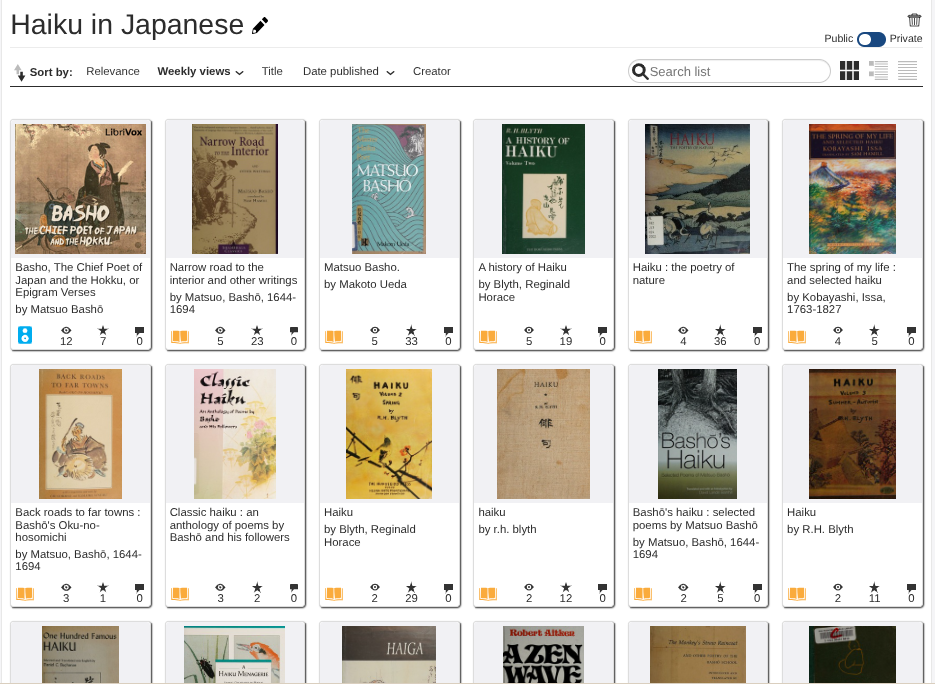Open the One Hundred Famous Haiku cover
Screen dimensions: 935x684
(x=81, y=654)
